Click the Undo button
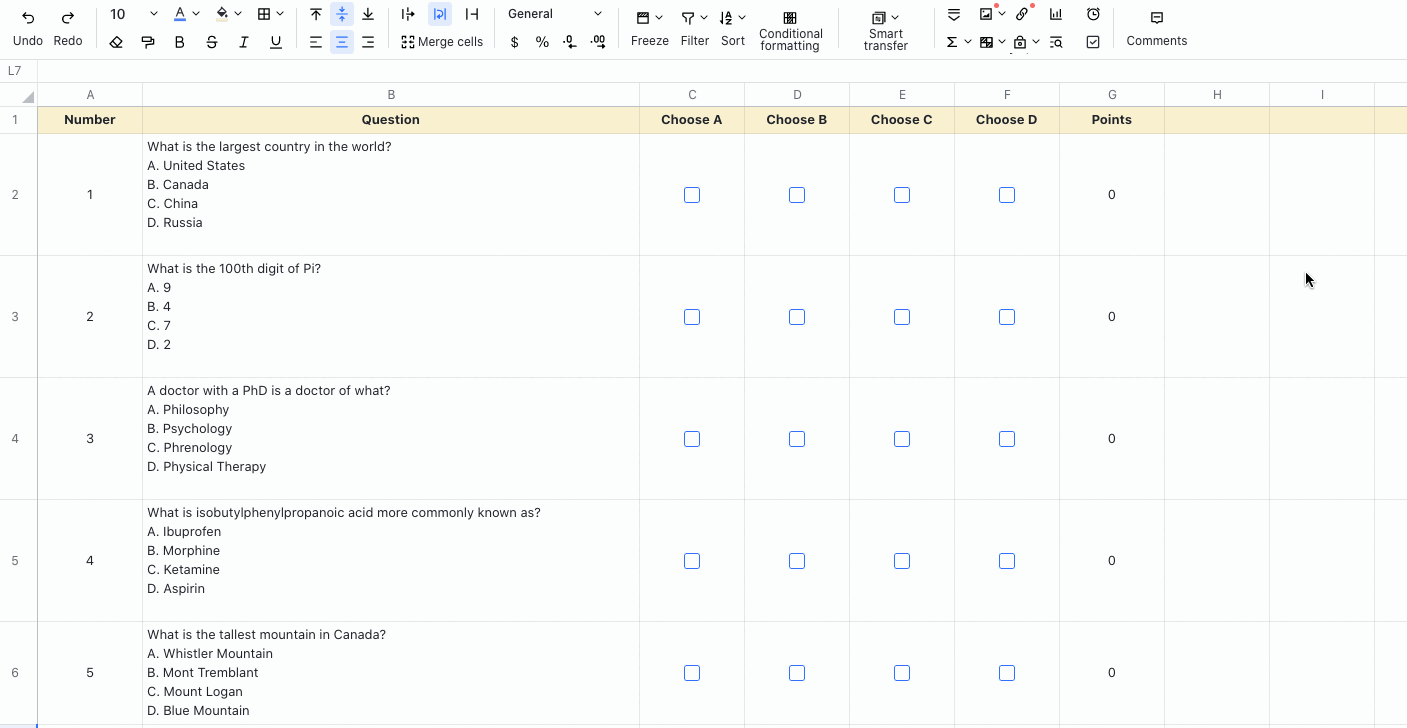 tap(27, 22)
